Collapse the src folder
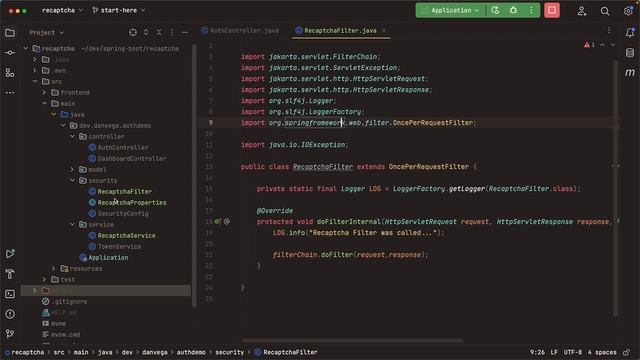Screen dimensions: 640x360 click(x=35, y=82)
